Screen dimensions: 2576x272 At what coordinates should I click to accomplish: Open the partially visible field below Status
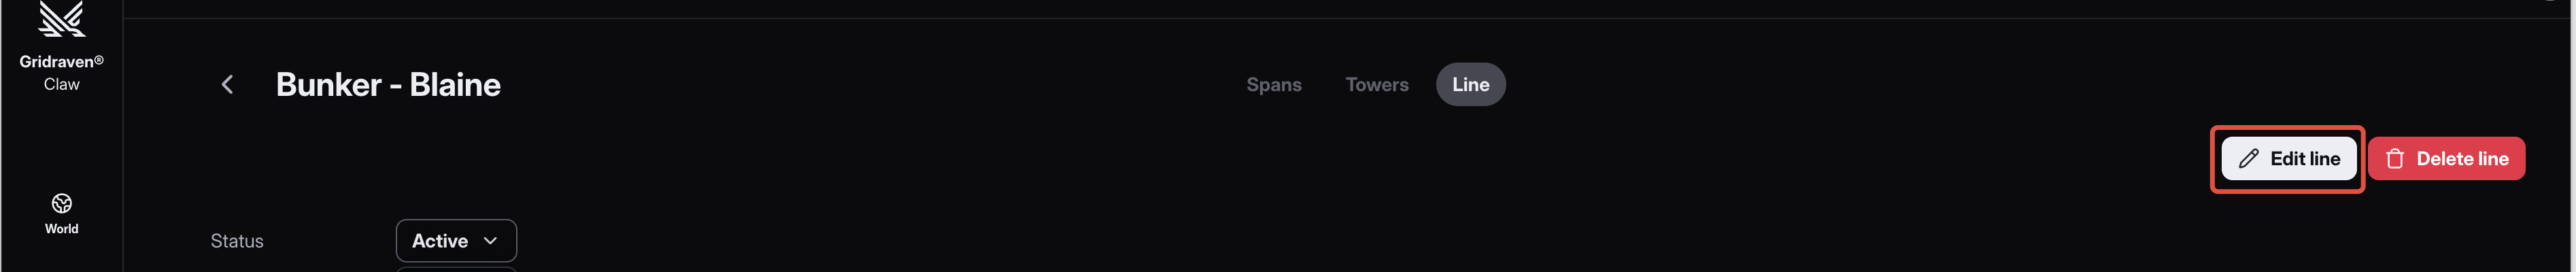coord(456,268)
